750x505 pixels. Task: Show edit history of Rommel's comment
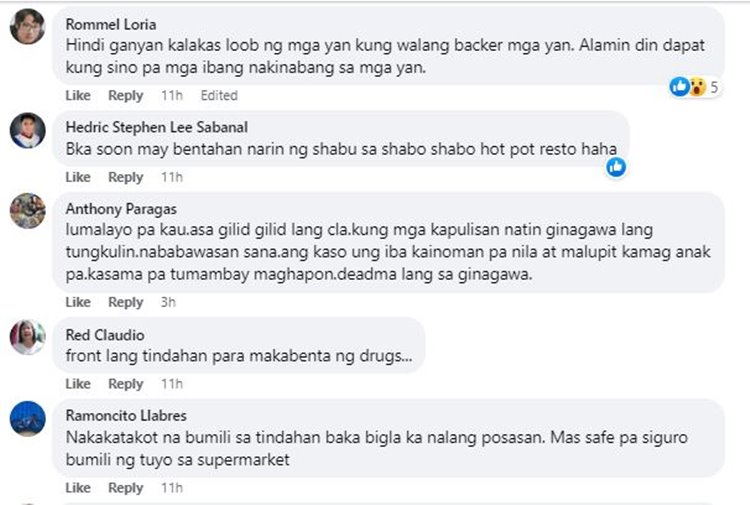coord(219,96)
